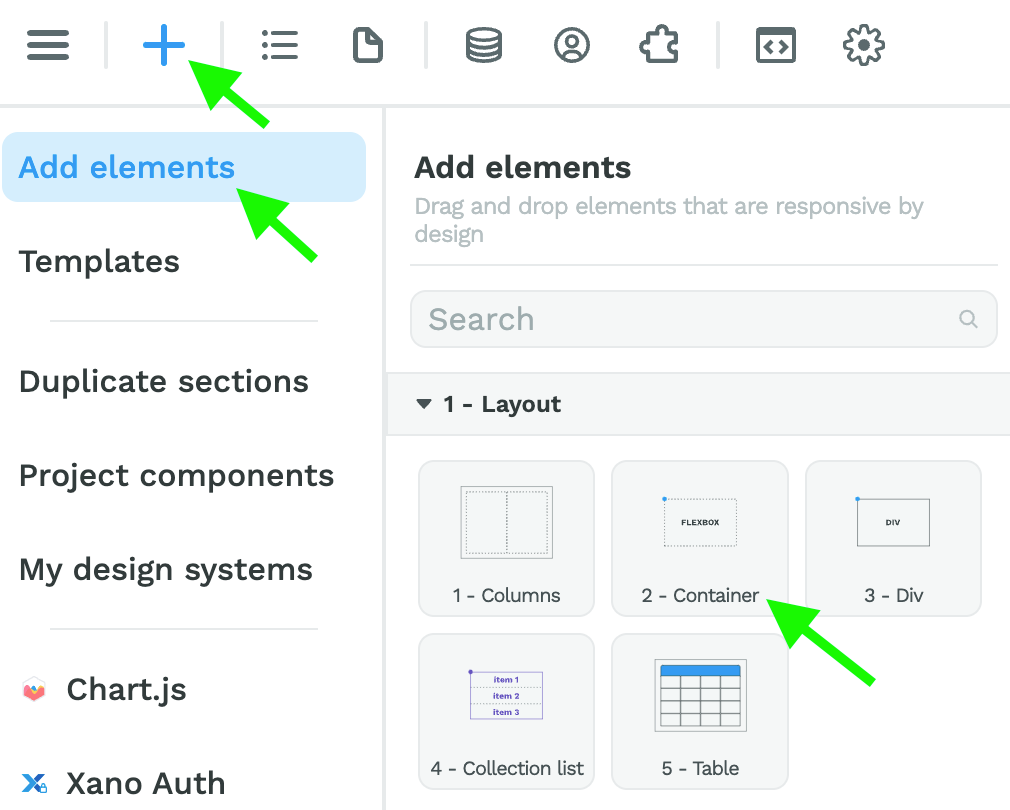Click the blue plus add icon
This screenshot has width=1010, height=810.
coord(164,45)
